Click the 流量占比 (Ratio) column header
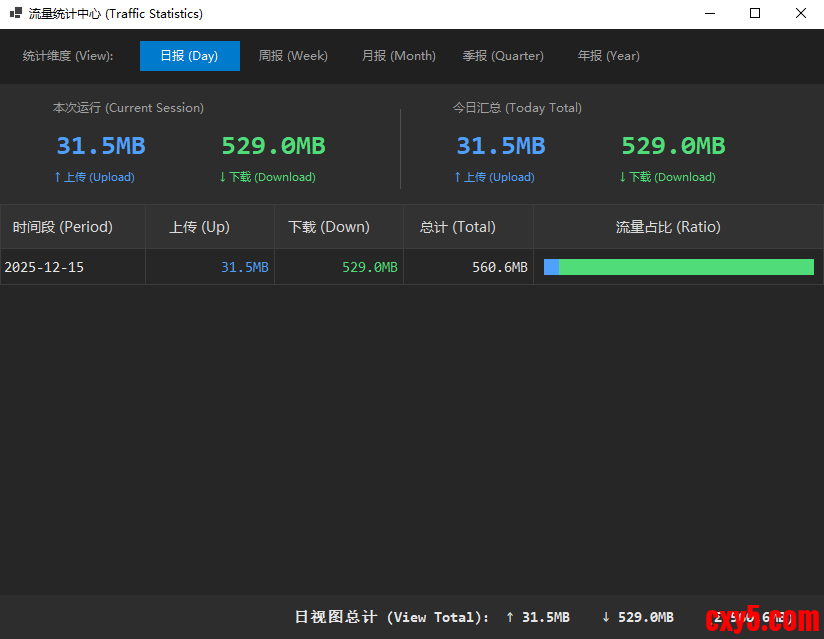The height and width of the screenshot is (639, 824). click(668, 227)
